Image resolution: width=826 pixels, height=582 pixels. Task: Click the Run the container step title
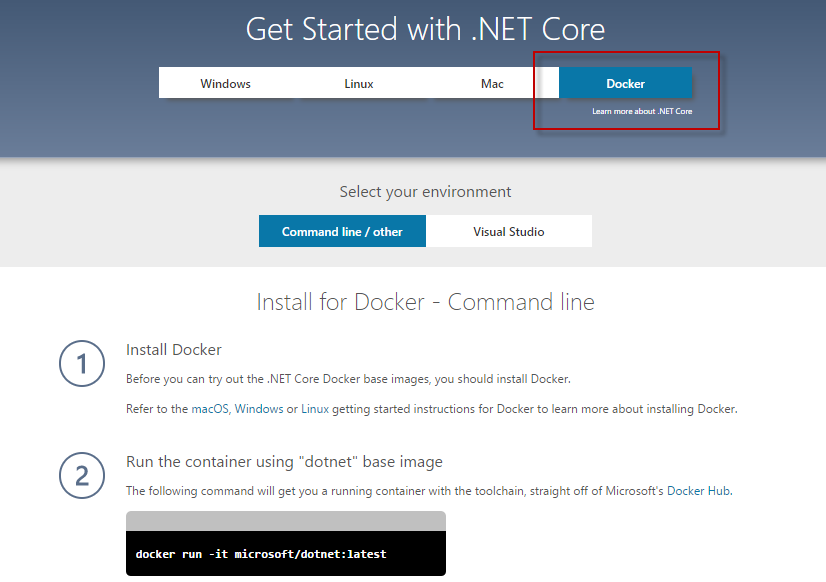pyautogui.click(x=284, y=462)
